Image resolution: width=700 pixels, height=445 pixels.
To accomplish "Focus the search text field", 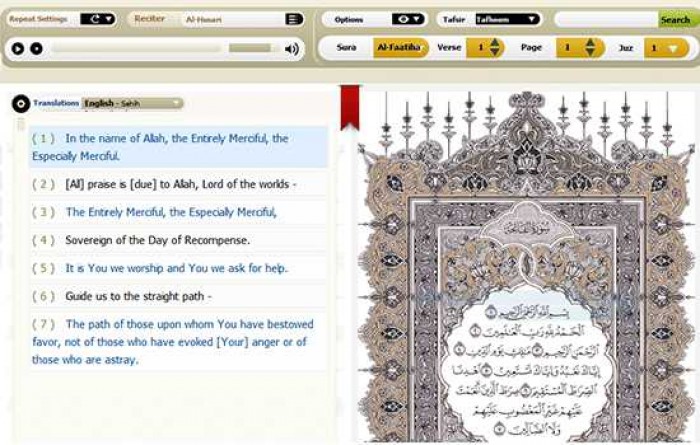I will point(606,19).
